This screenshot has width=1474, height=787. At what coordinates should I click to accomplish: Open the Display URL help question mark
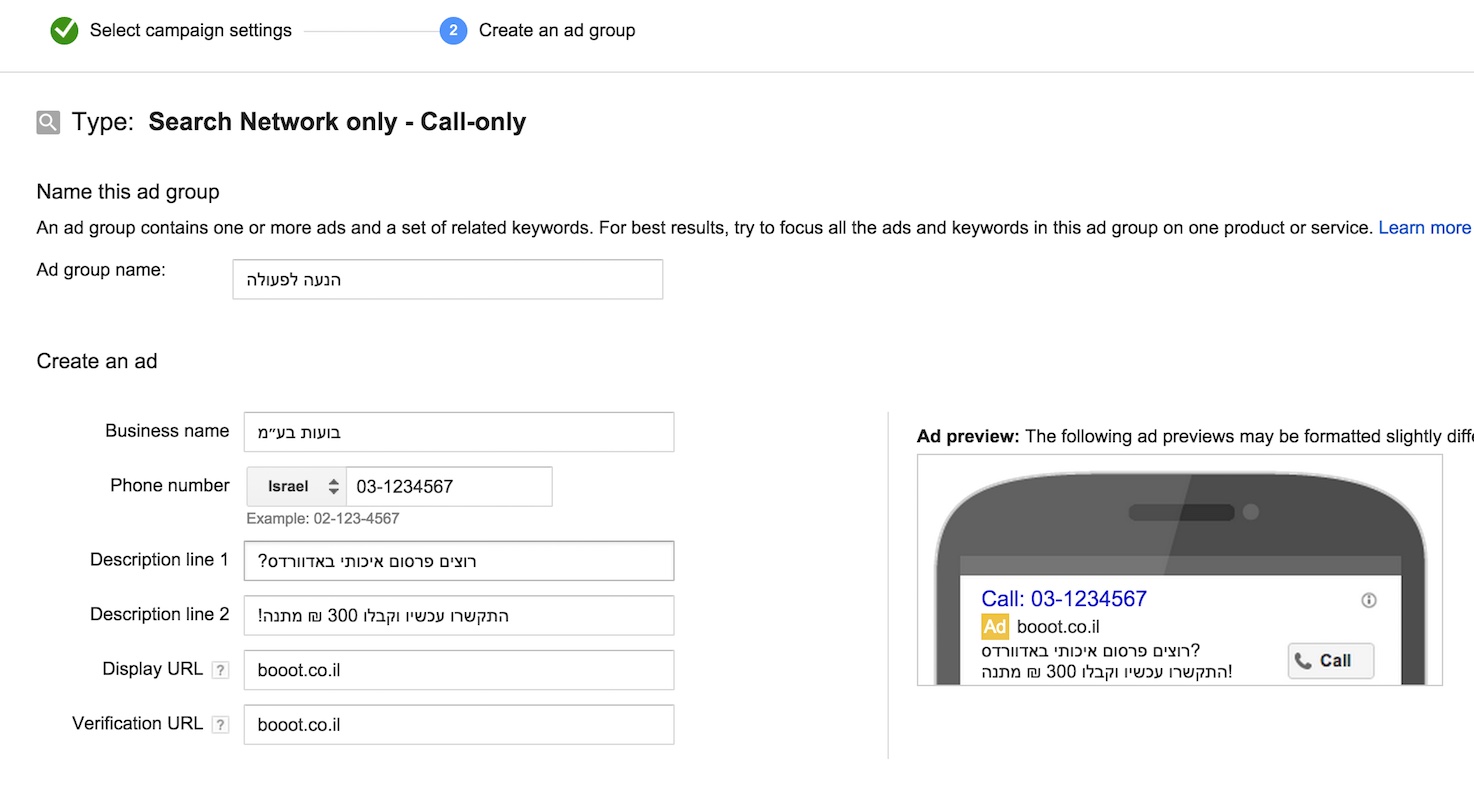point(221,670)
